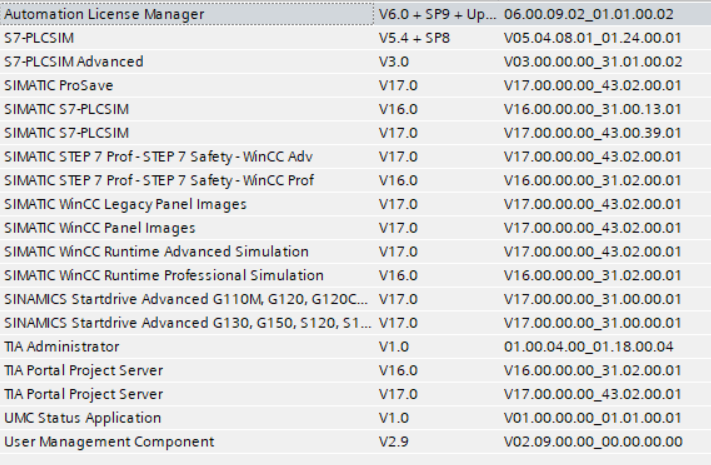This screenshot has height=465, width=711.
Task: Click build number 06.00.09.02_01.01.00.02
Action: click(588, 14)
